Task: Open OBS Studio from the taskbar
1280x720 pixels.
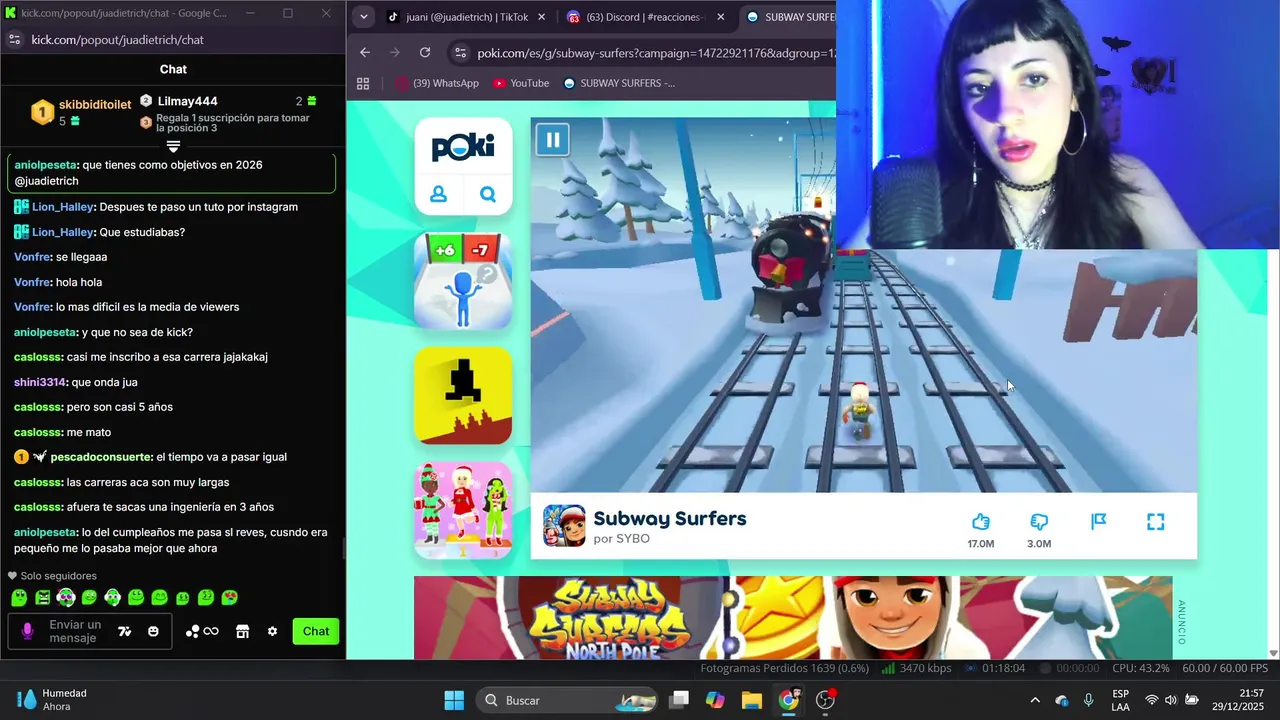Action: 825,700
